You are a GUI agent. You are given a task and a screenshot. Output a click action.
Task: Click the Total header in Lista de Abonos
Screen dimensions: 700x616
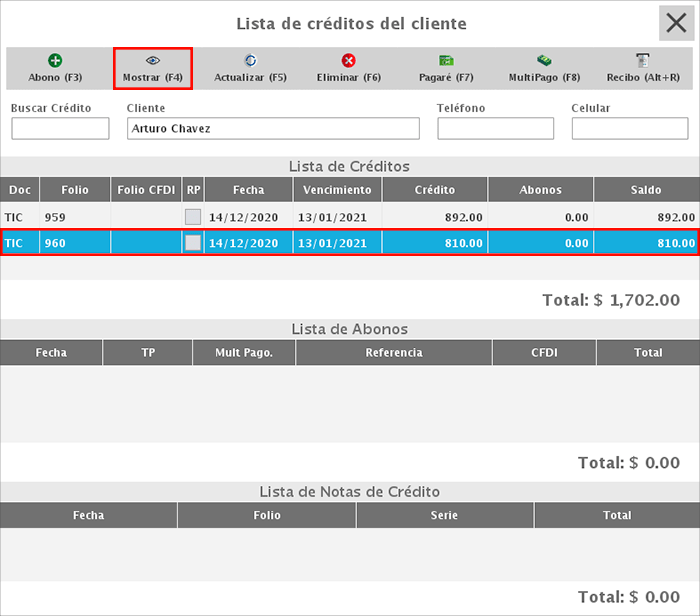(648, 353)
